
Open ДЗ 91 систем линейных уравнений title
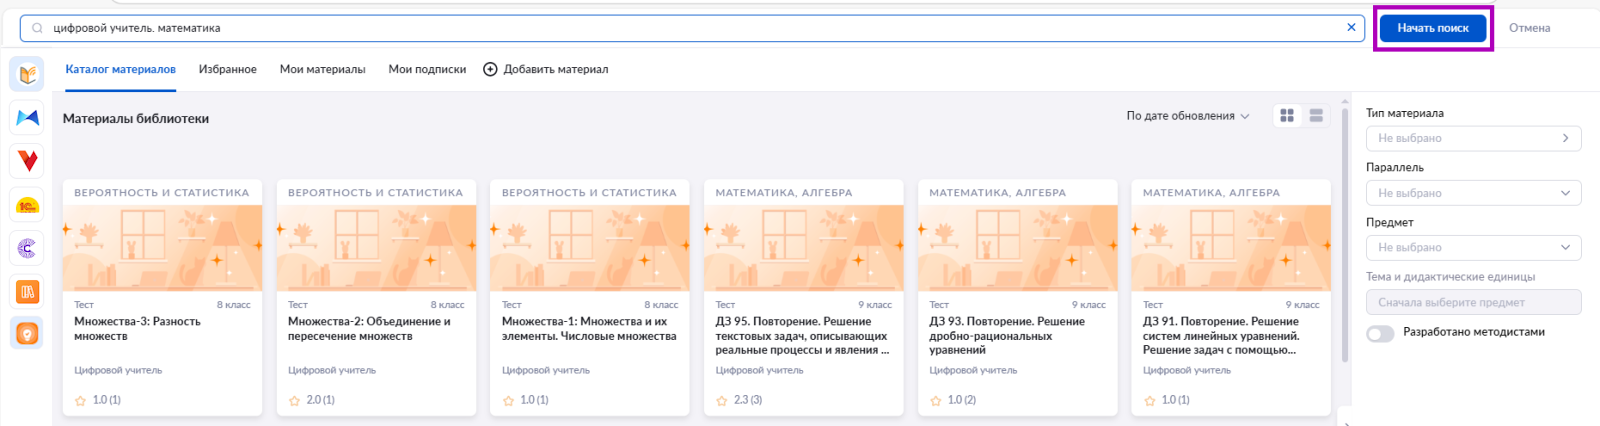[x=1221, y=336]
